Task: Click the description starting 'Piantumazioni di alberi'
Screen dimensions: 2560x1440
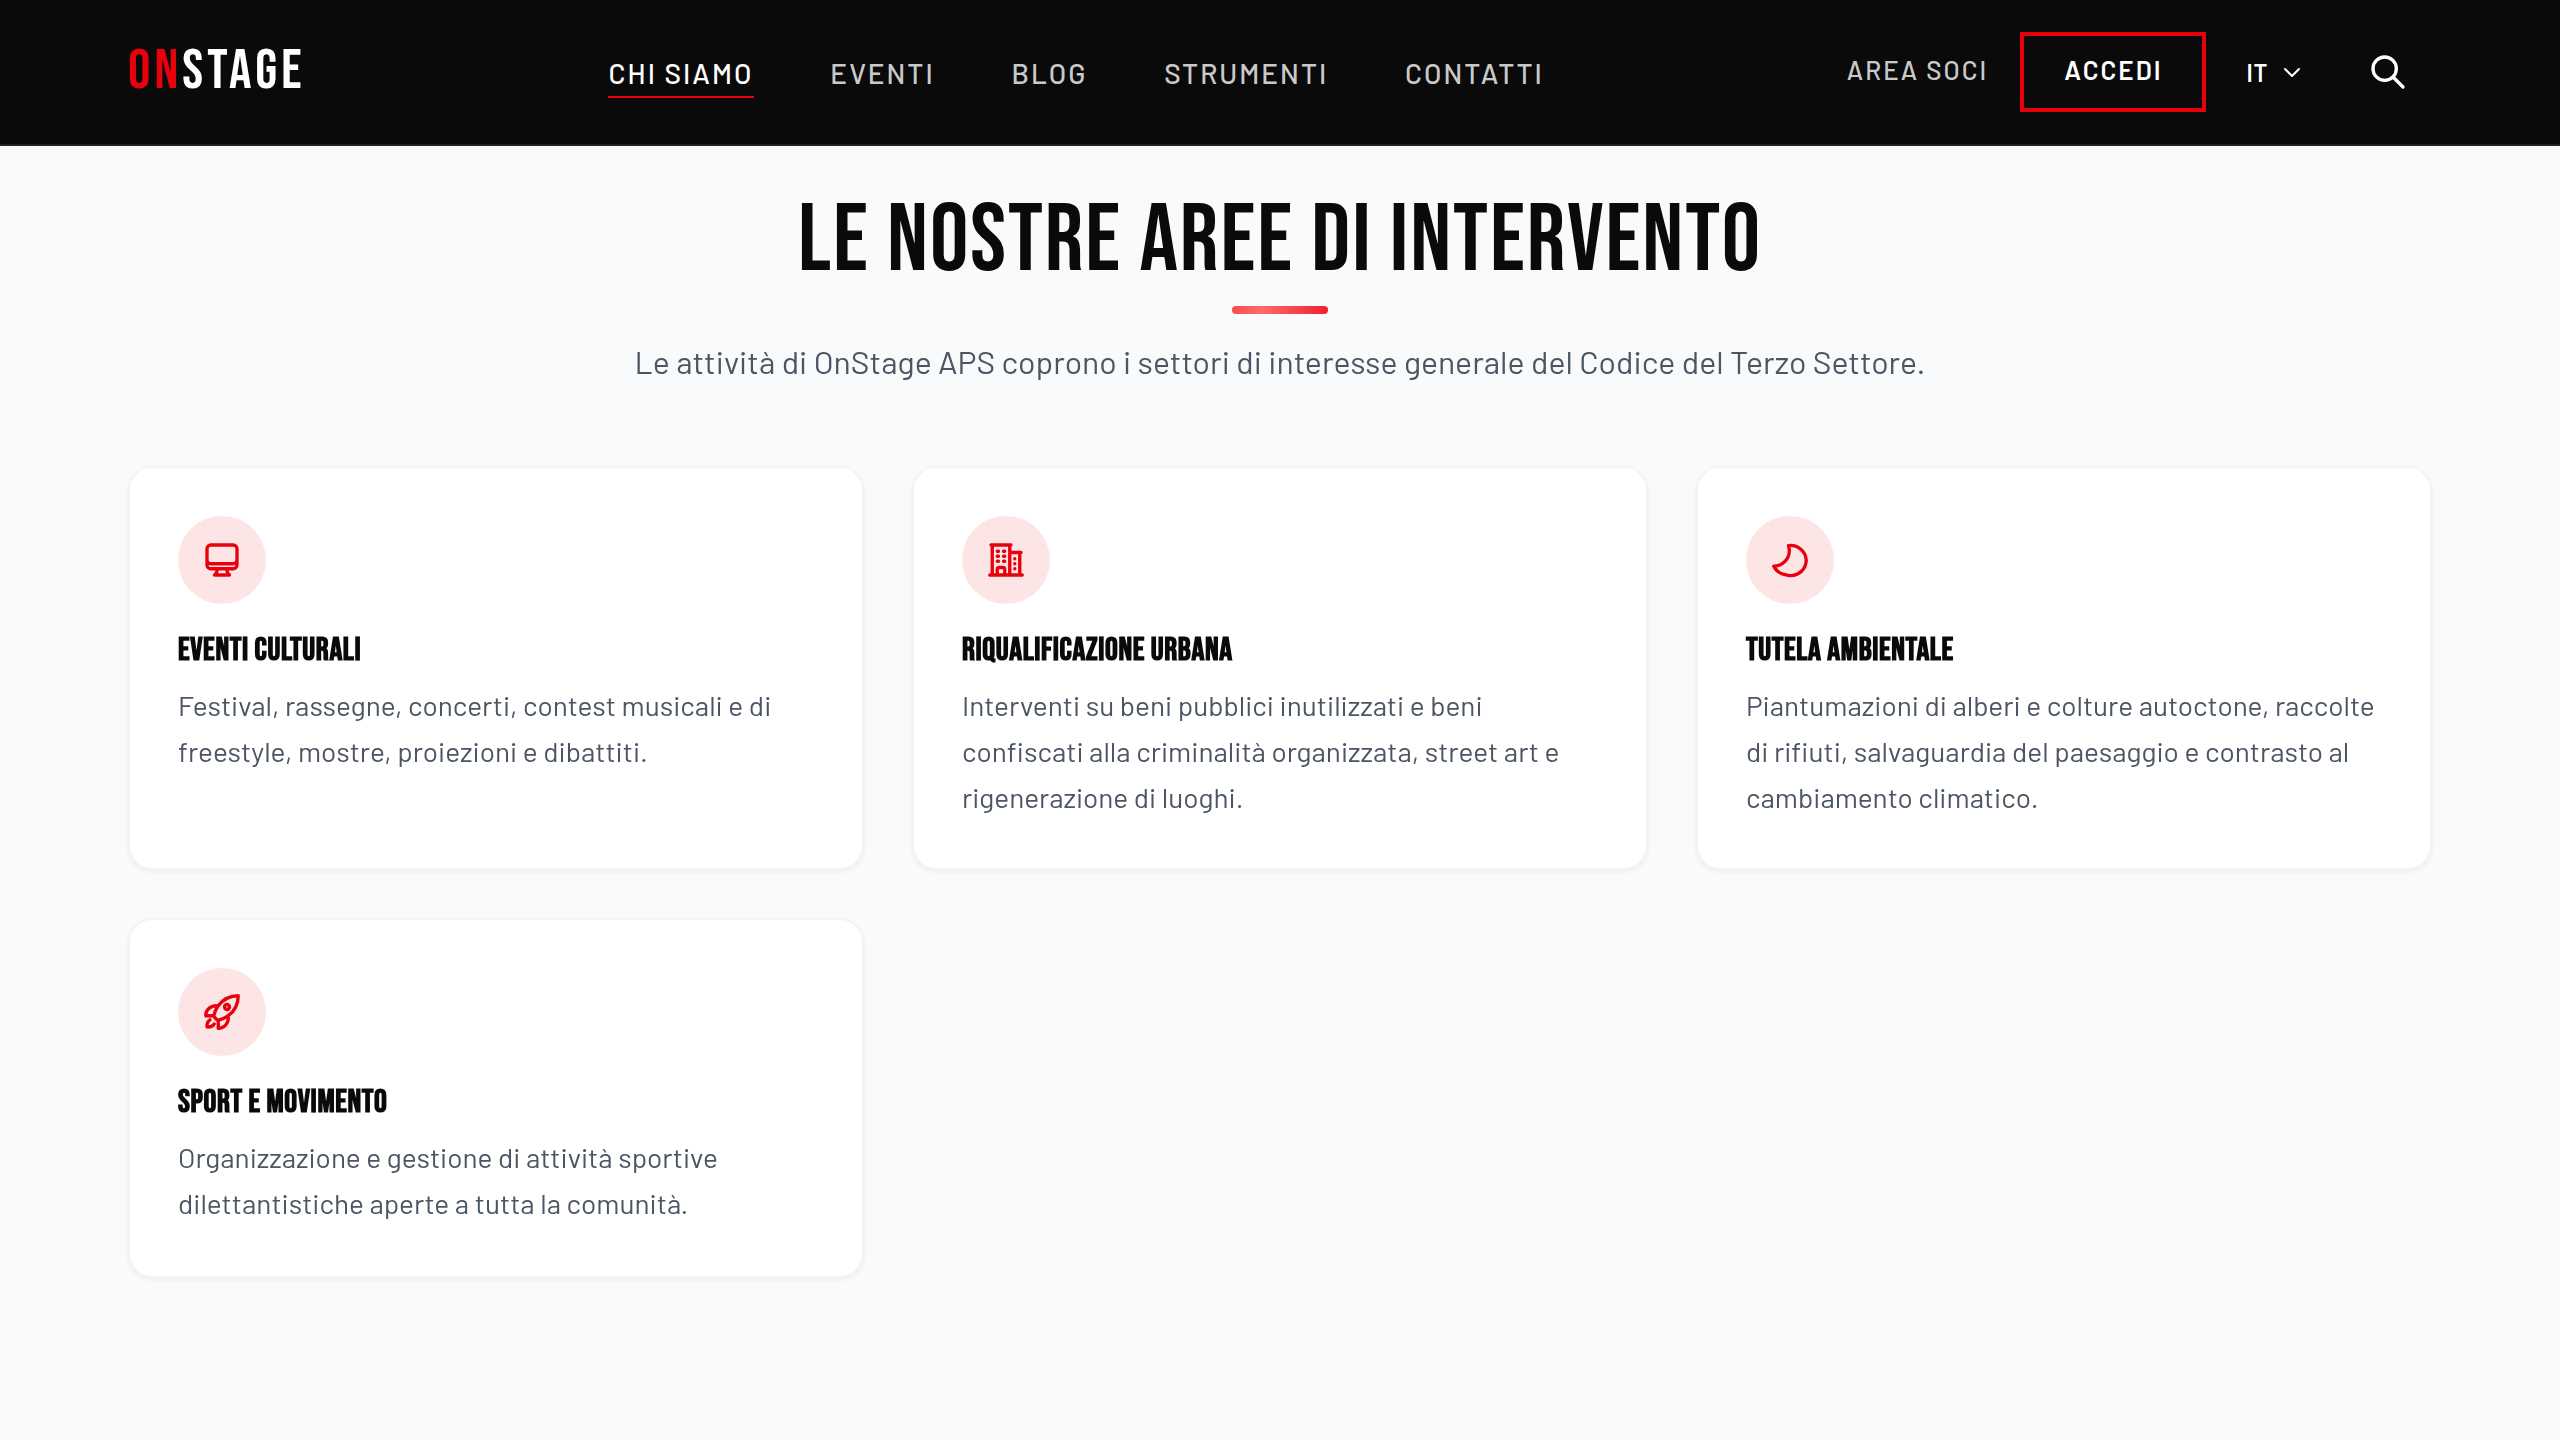Action: [x=2060, y=753]
